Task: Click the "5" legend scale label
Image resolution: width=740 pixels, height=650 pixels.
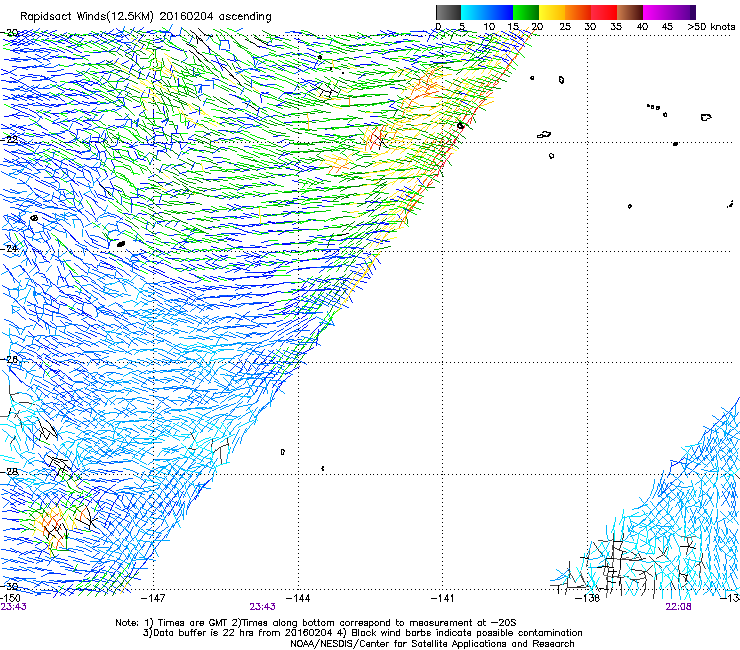Action: 462,27
